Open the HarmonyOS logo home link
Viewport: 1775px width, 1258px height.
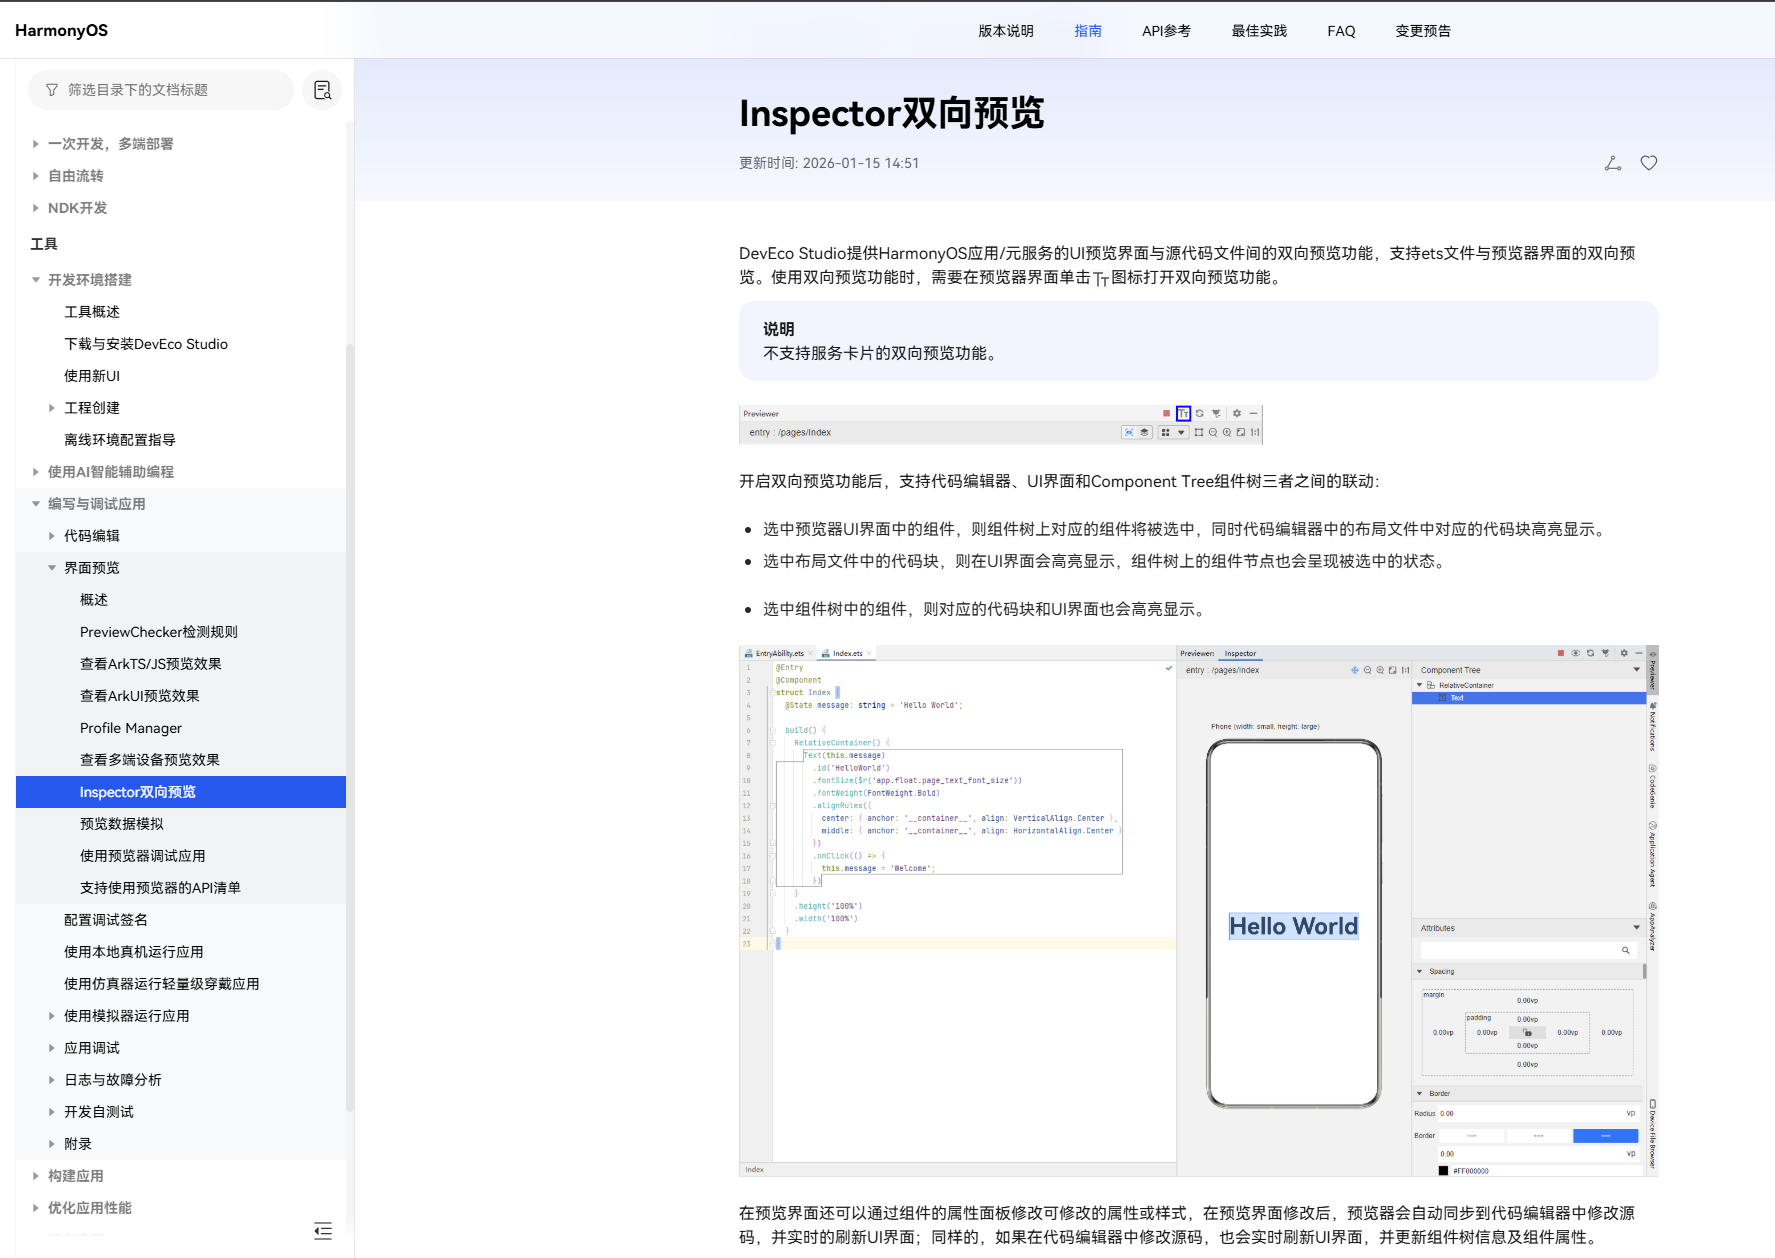coord(61,30)
